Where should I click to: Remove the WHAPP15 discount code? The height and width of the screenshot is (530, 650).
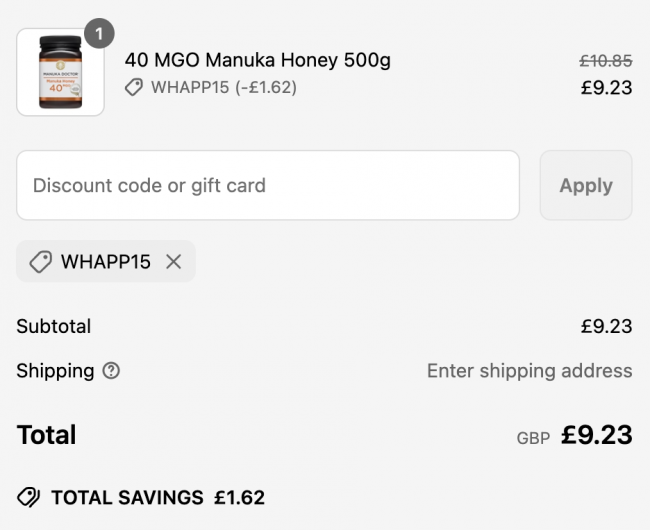click(174, 262)
